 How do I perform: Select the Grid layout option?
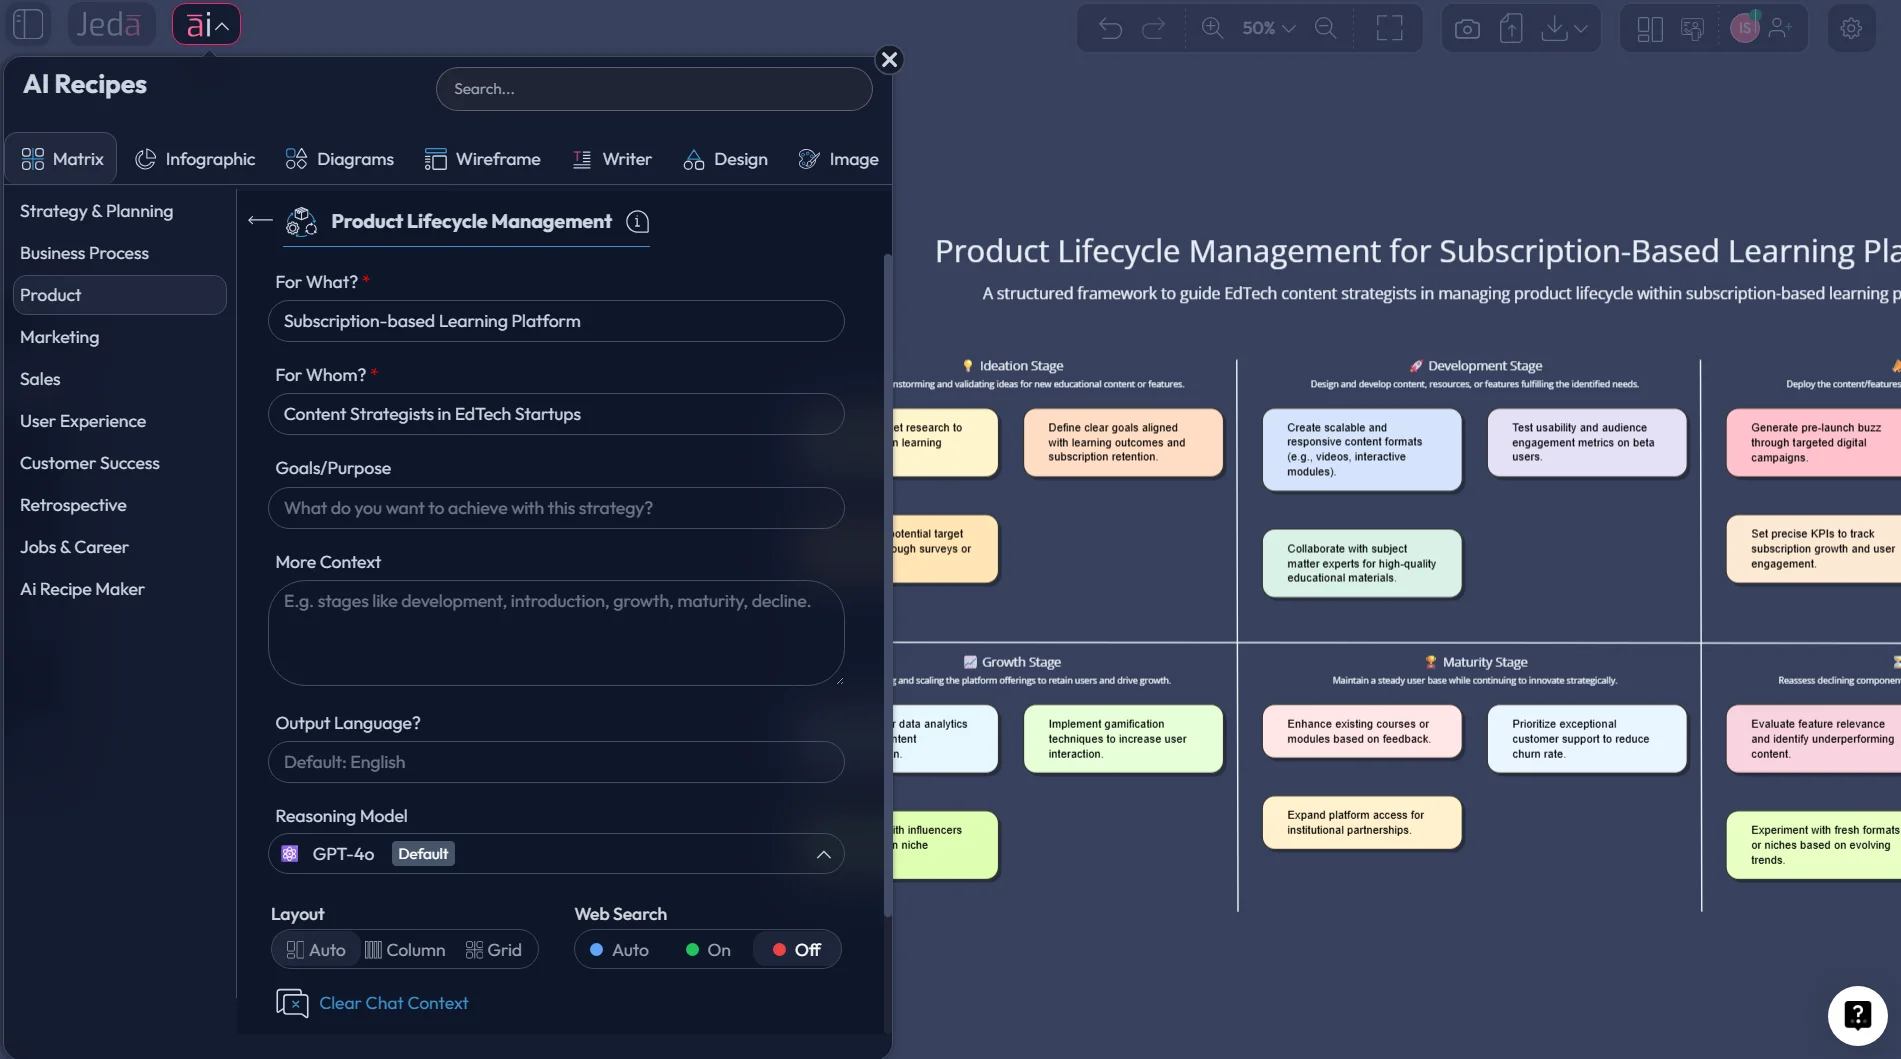494,950
